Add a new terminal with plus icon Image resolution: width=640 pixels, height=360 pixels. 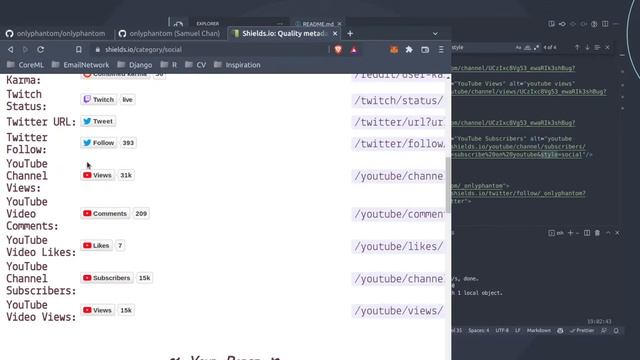570,233
